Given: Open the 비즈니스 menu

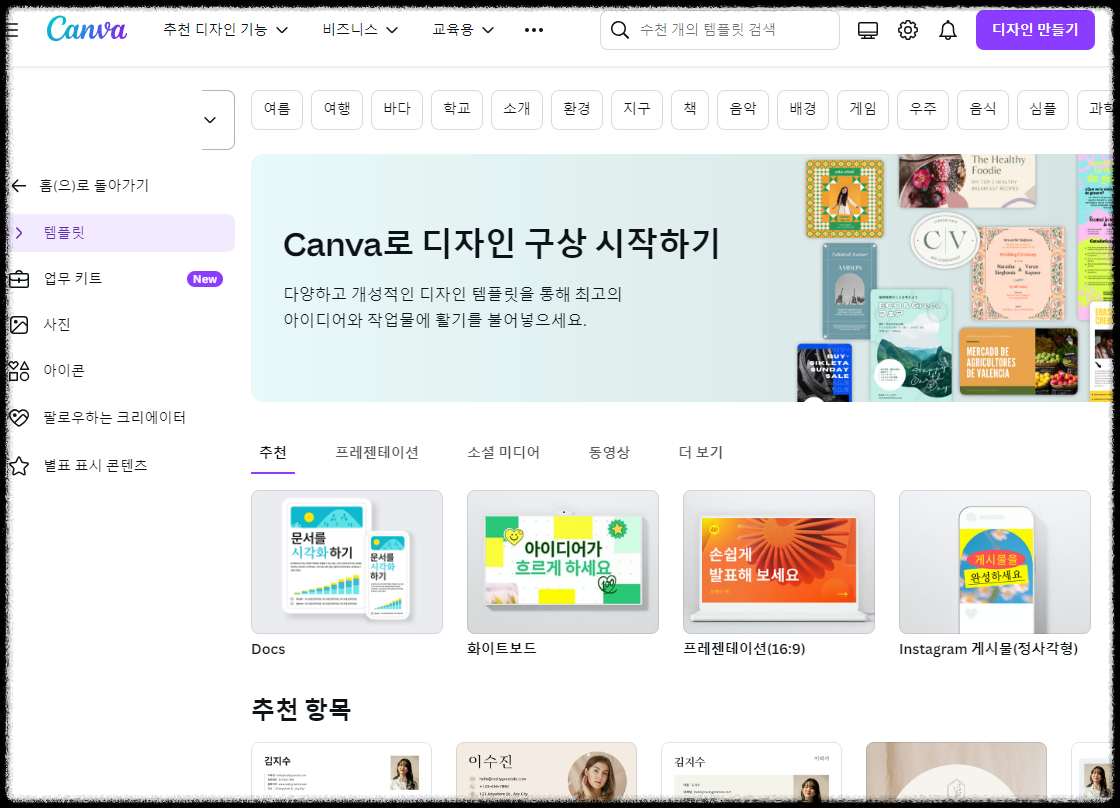Looking at the screenshot, I should point(360,30).
